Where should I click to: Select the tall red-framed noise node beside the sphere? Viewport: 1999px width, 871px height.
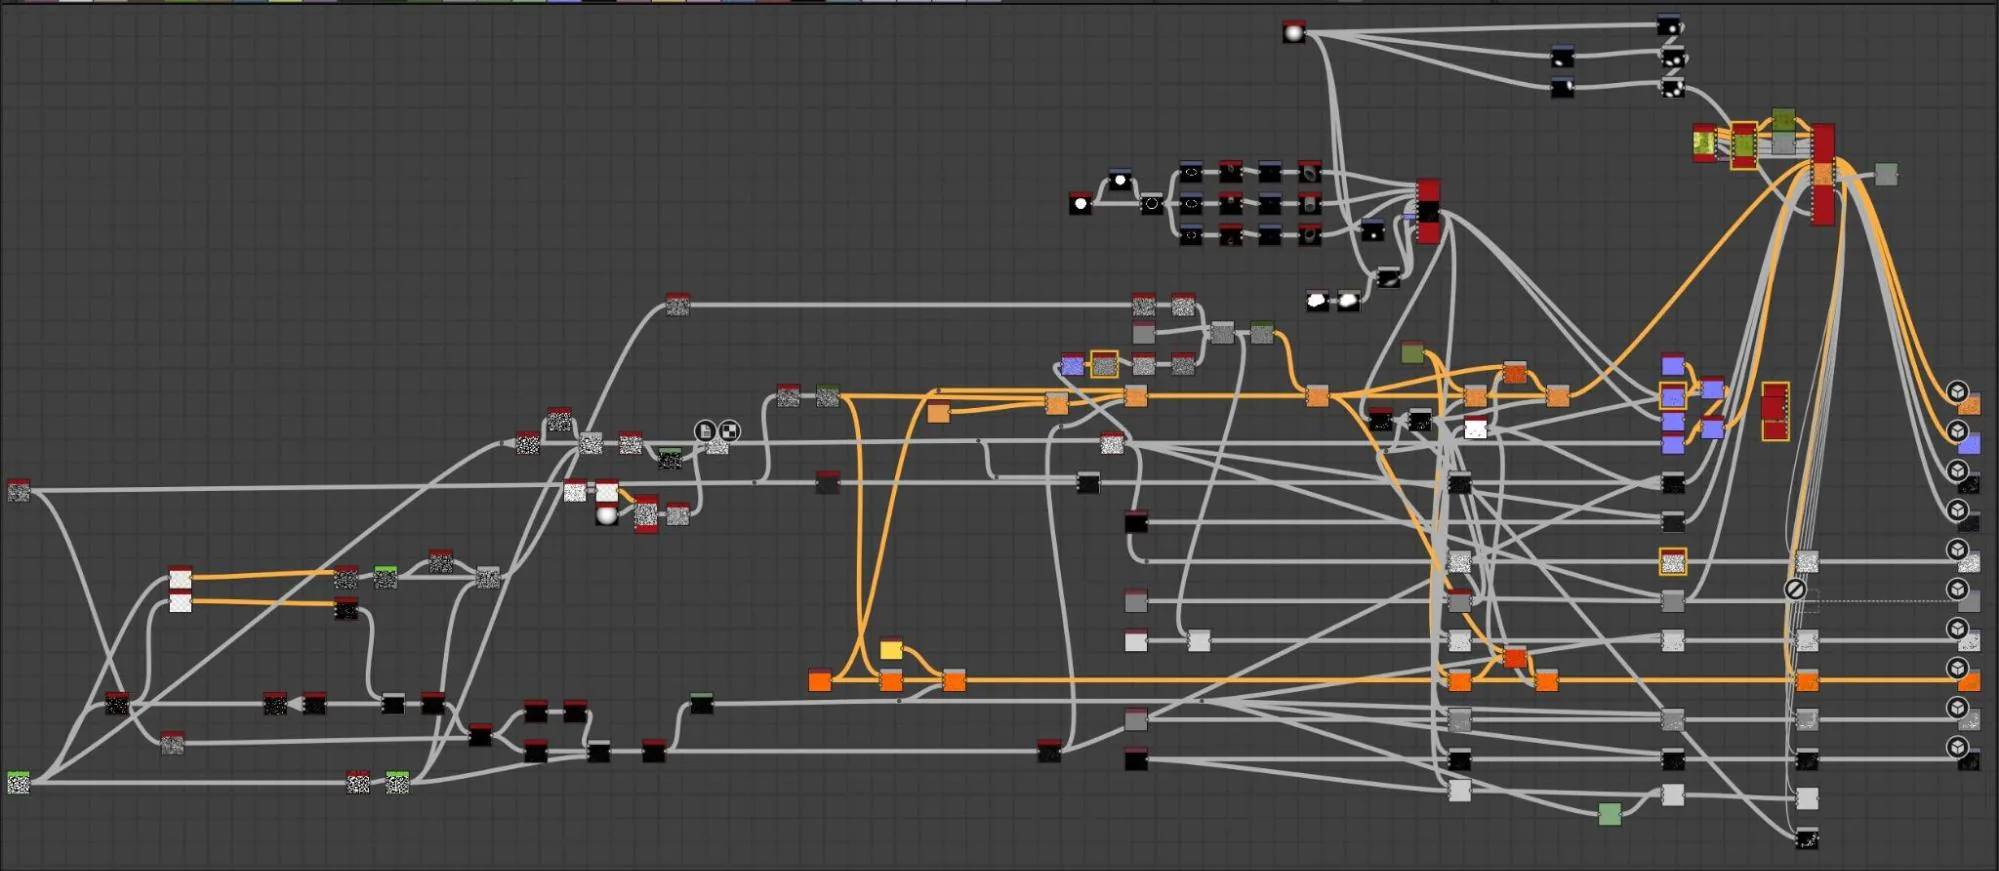tap(646, 514)
